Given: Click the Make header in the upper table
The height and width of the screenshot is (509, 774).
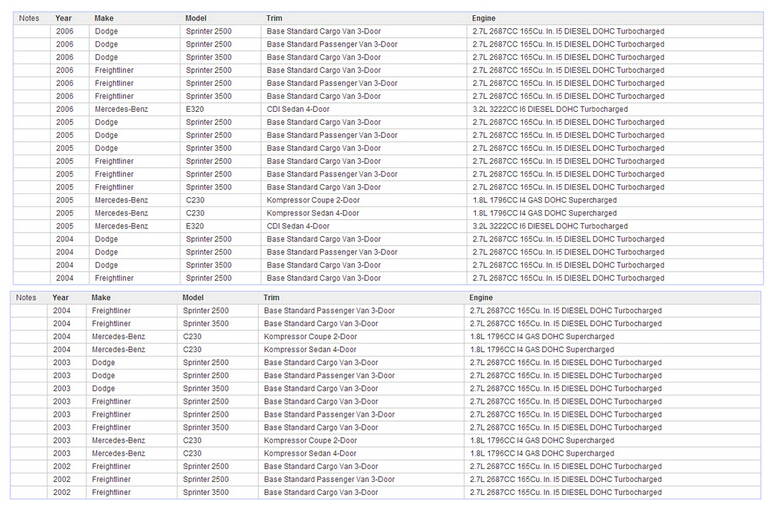Looking at the screenshot, I should pyautogui.click(x=104, y=18).
